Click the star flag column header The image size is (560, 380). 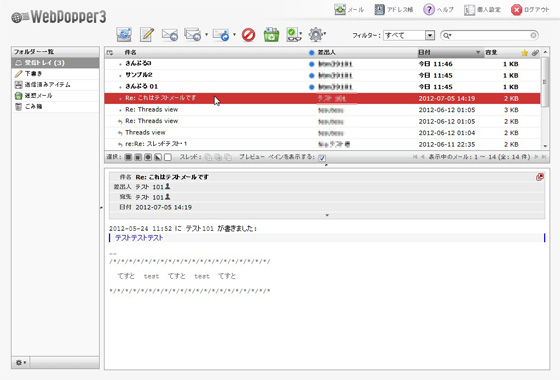coord(524,53)
